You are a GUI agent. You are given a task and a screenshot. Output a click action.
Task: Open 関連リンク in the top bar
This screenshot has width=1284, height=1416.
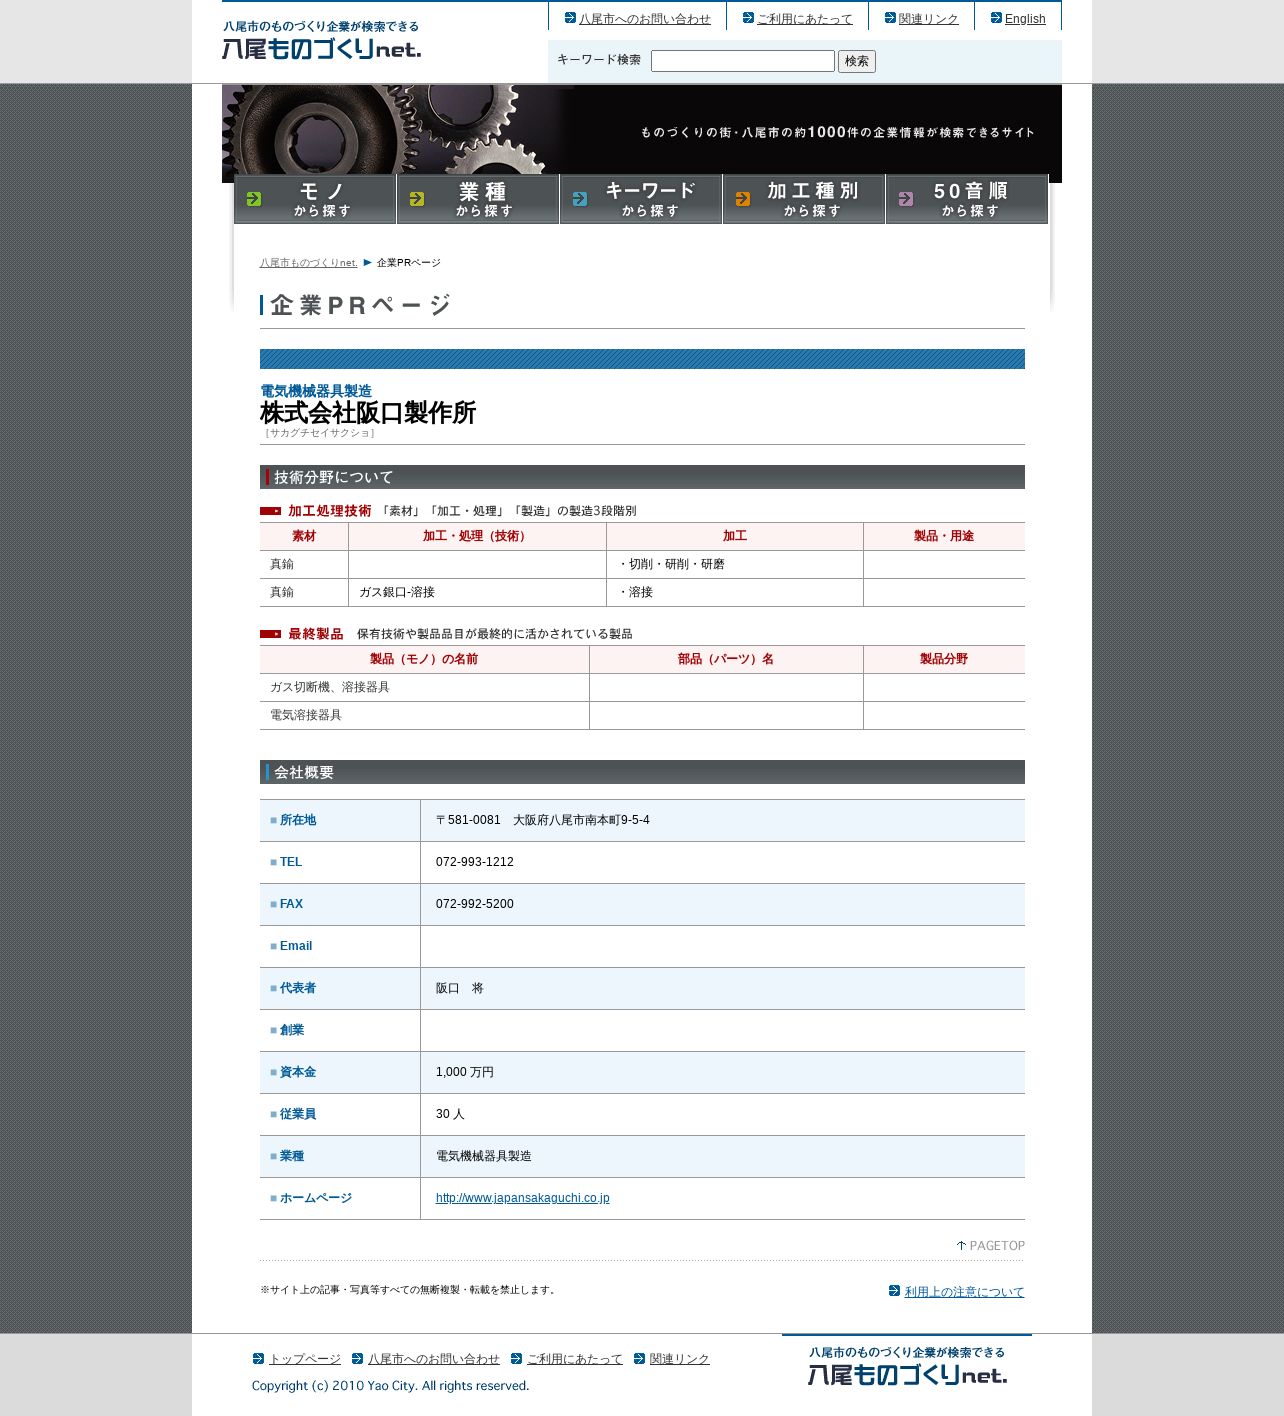click(x=928, y=19)
